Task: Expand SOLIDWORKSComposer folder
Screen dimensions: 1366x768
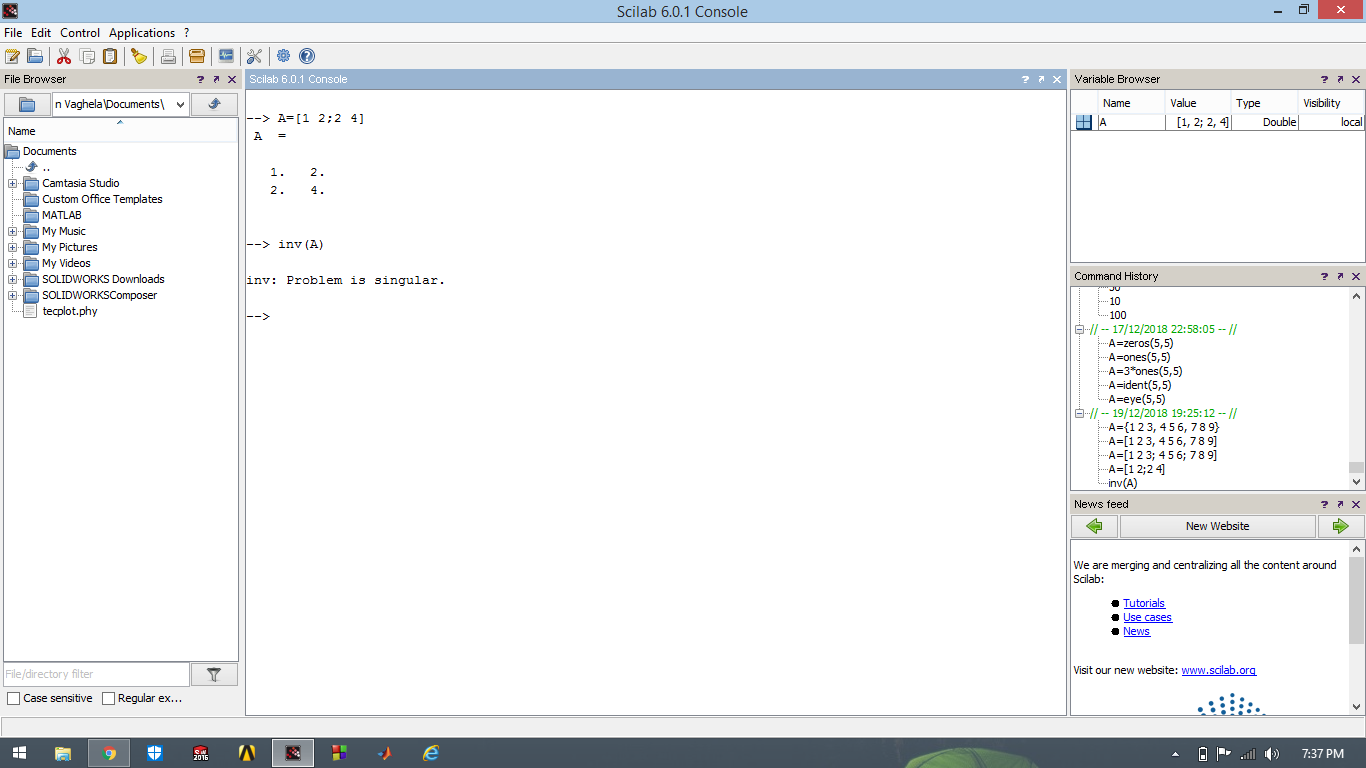Action: [12, 295]
